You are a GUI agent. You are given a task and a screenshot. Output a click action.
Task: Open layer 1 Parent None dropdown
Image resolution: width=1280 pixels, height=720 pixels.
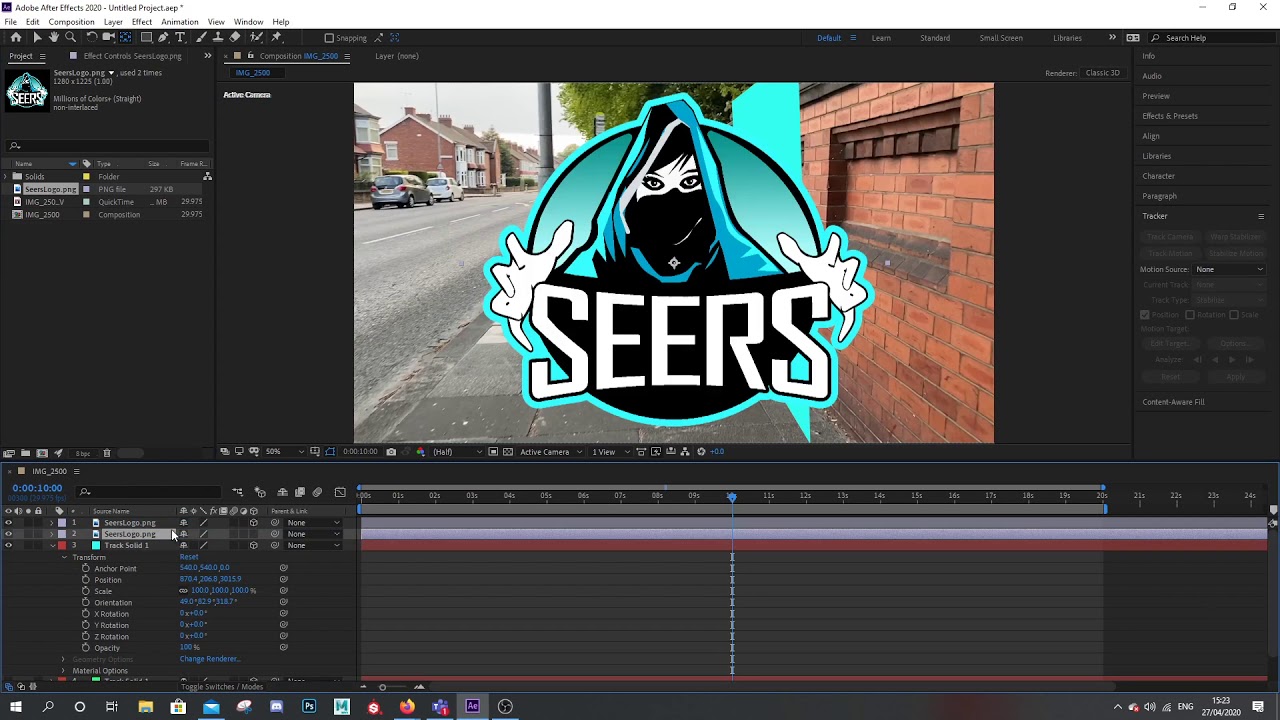pos(314,522)
